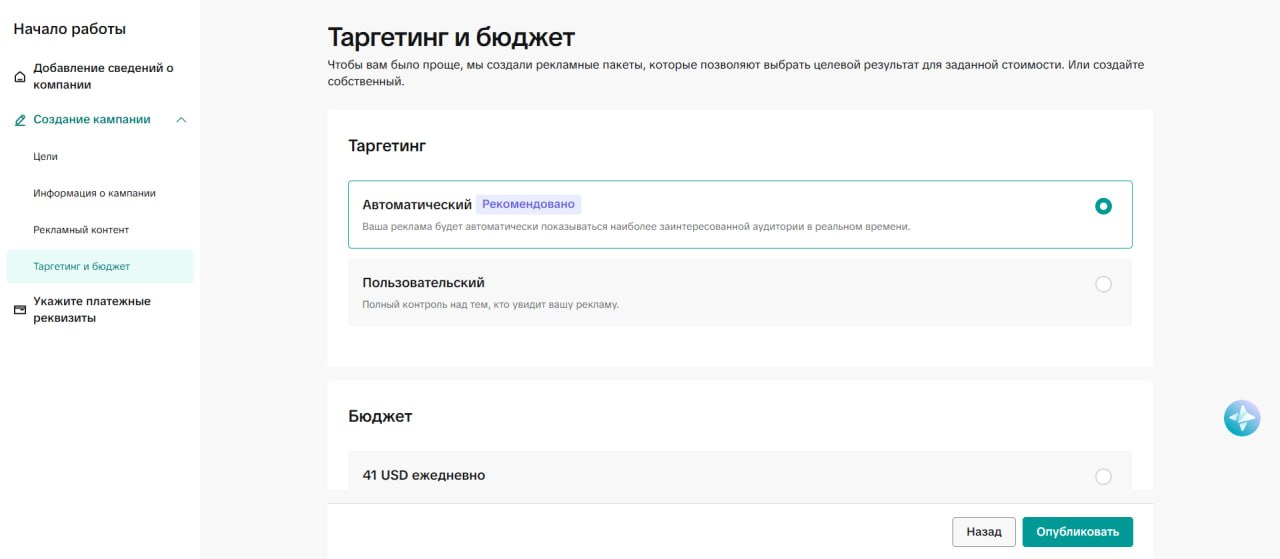The width and height of the screenshot is (1280, 559).
Task: Choose the 41 USD ежедневно budget radio
Action: click(x=1103, y=476)
